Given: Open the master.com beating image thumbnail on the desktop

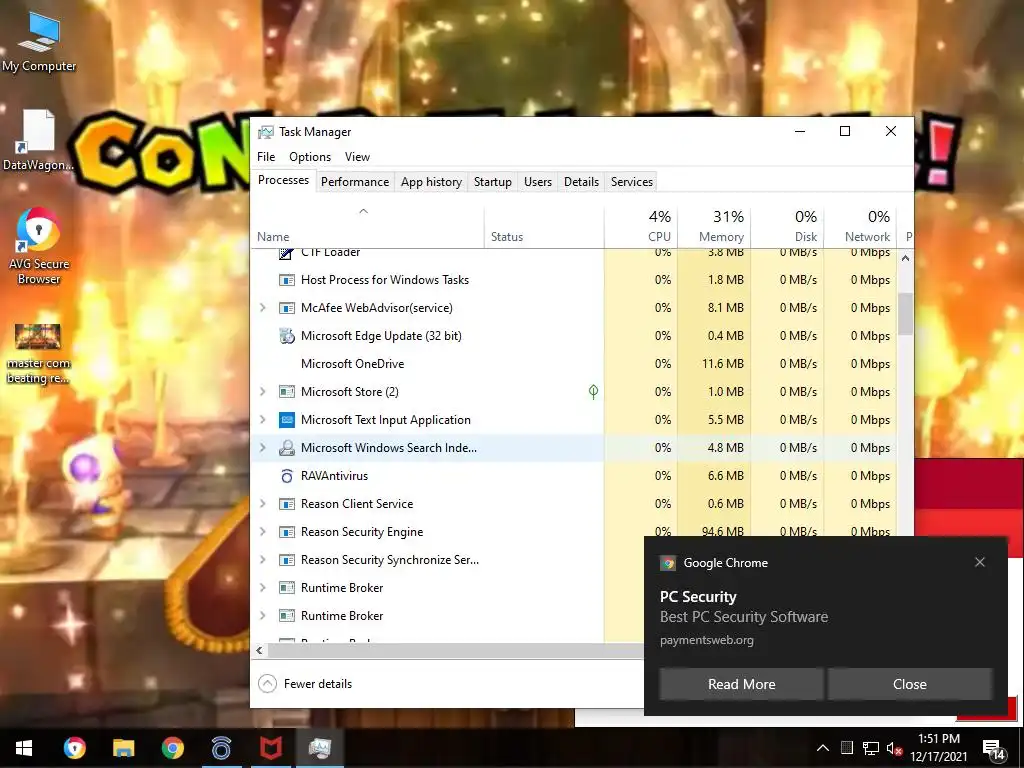Looking at the screenshot, I should click(x=38, y=353).
